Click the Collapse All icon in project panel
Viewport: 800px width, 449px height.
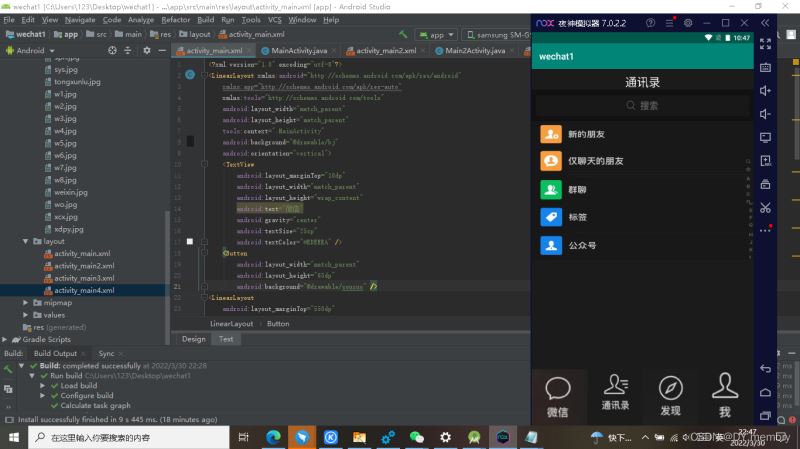click(128, 51)
